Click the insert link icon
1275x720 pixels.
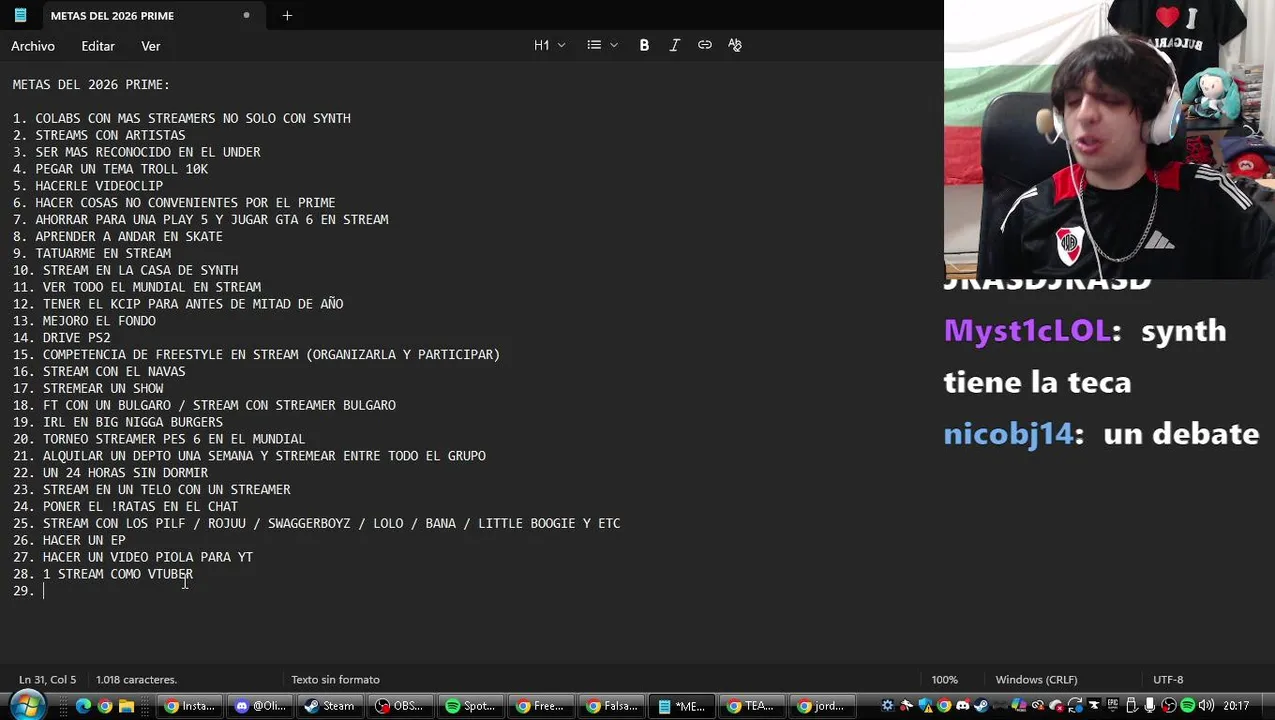tap(705, 45)
